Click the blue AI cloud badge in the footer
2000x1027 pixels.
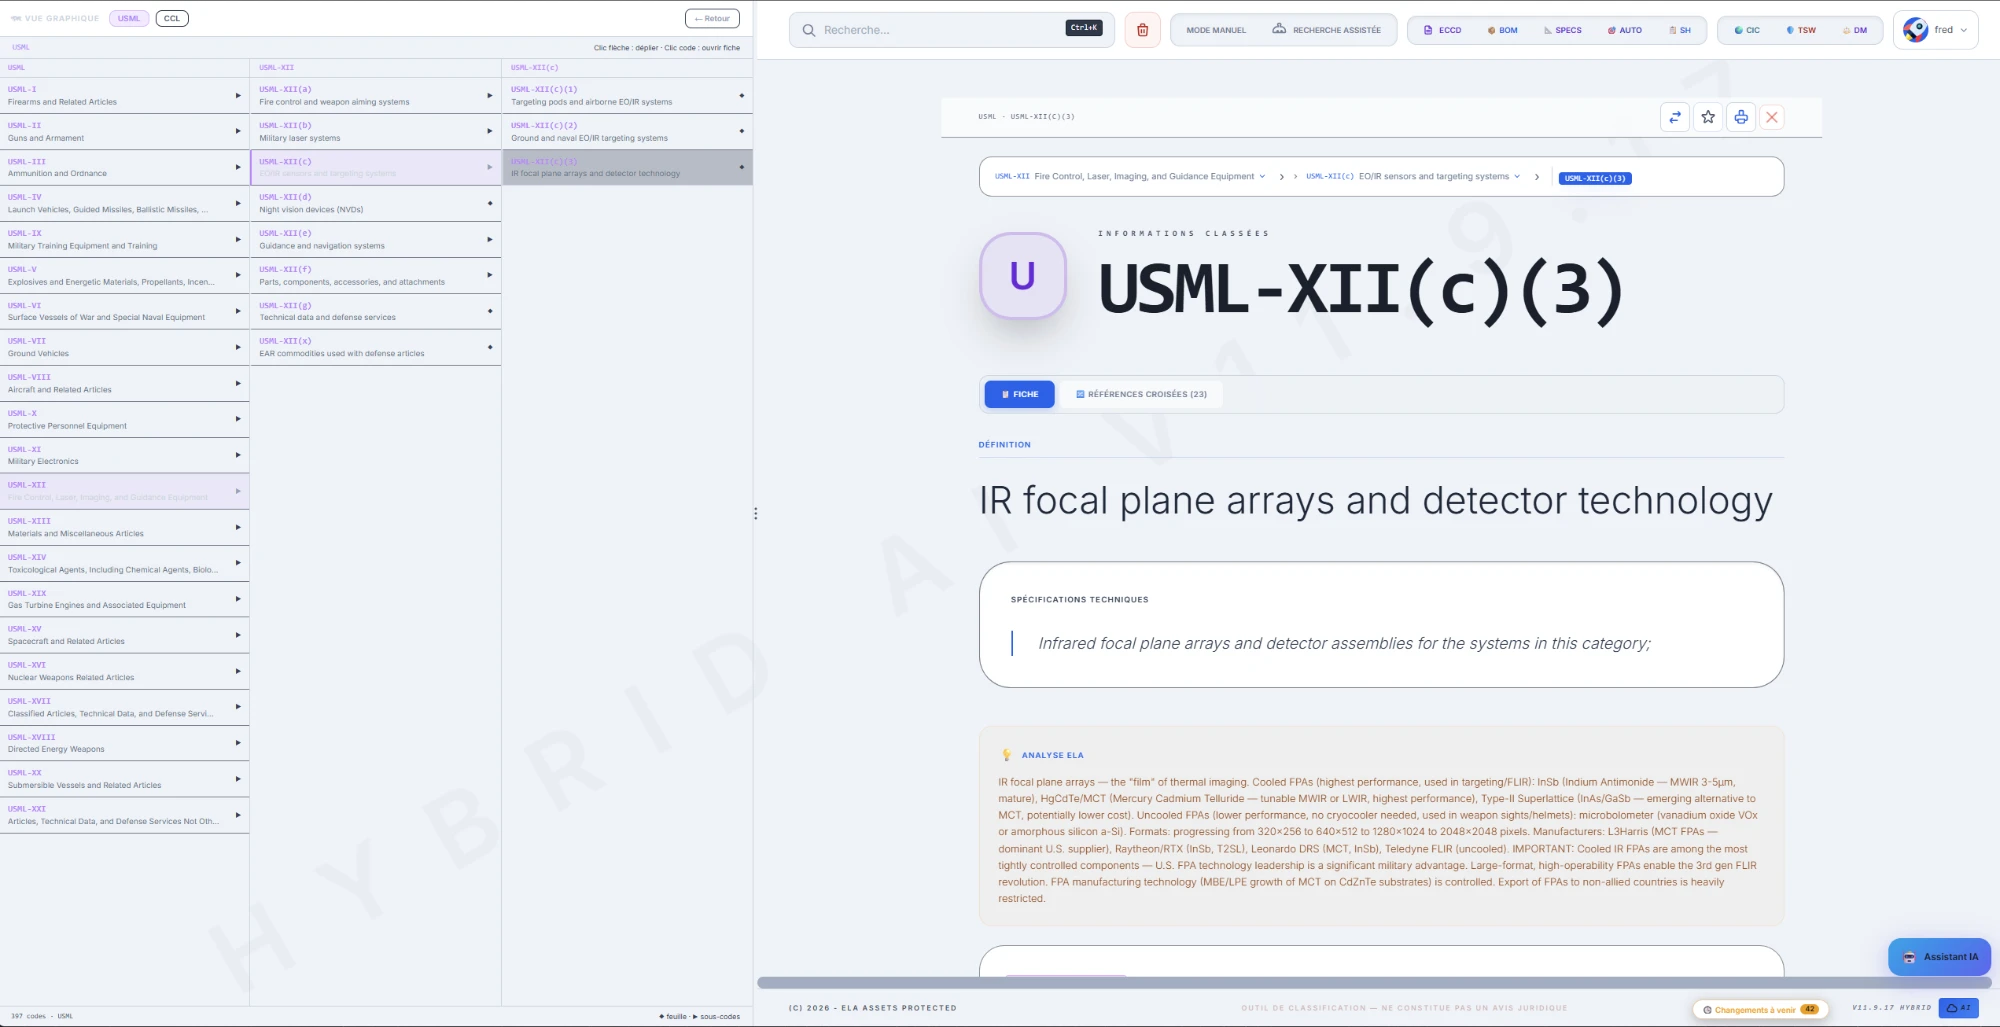click(1958, 1008)
